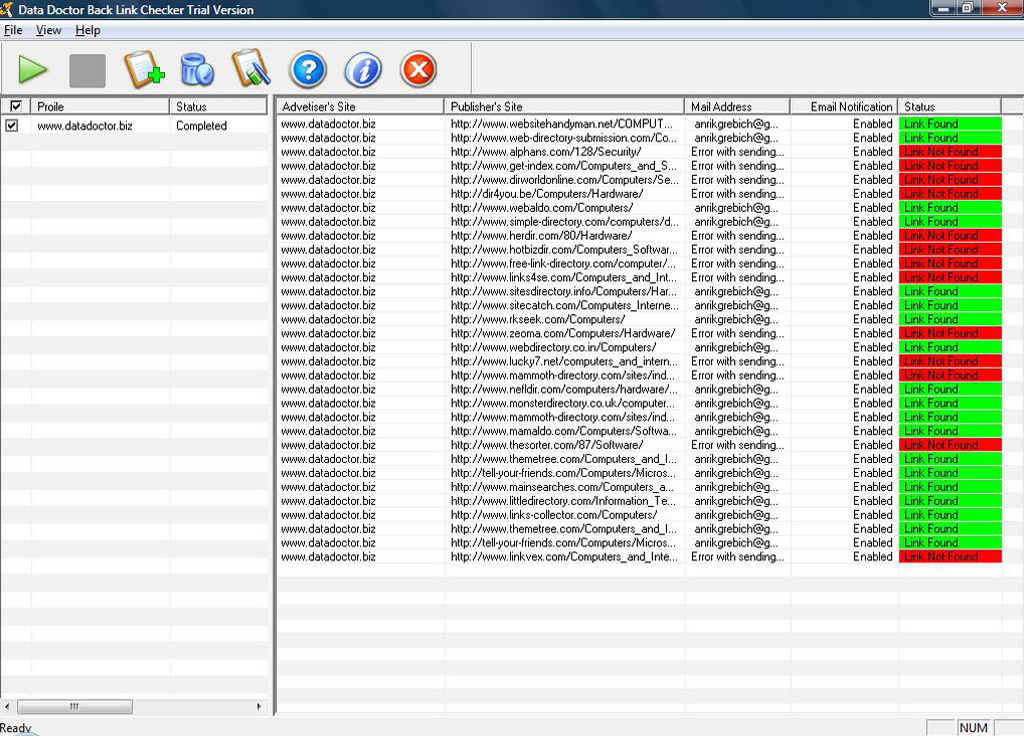Select the get-index.com publisher row
The width and height of the screenshot is (1024, 738).
pos(640,166)
